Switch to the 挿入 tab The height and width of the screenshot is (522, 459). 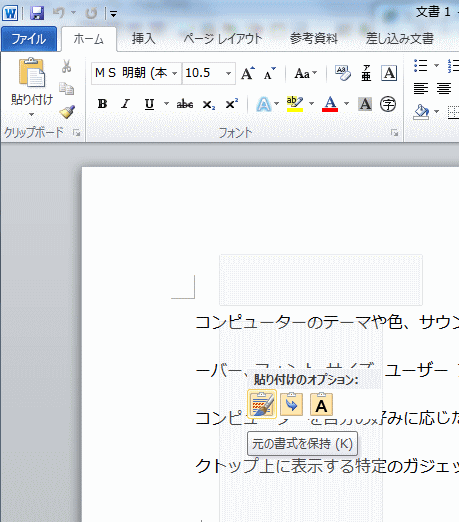click(x=144, y=39)
